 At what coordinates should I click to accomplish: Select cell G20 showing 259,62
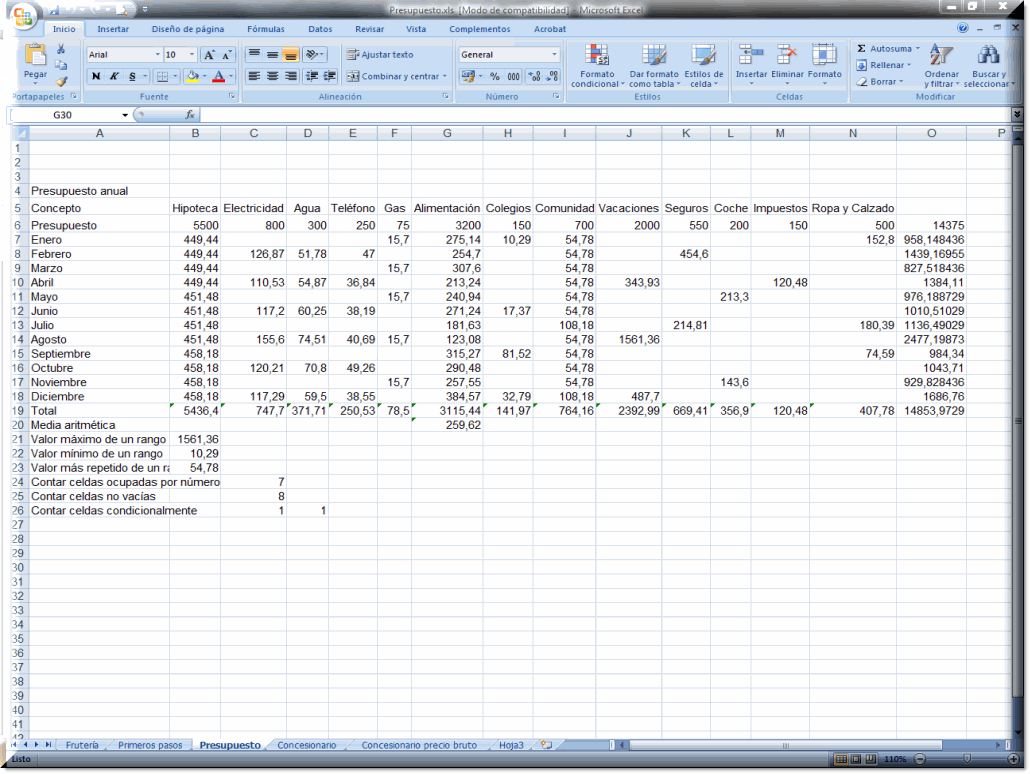pos(446,425)
